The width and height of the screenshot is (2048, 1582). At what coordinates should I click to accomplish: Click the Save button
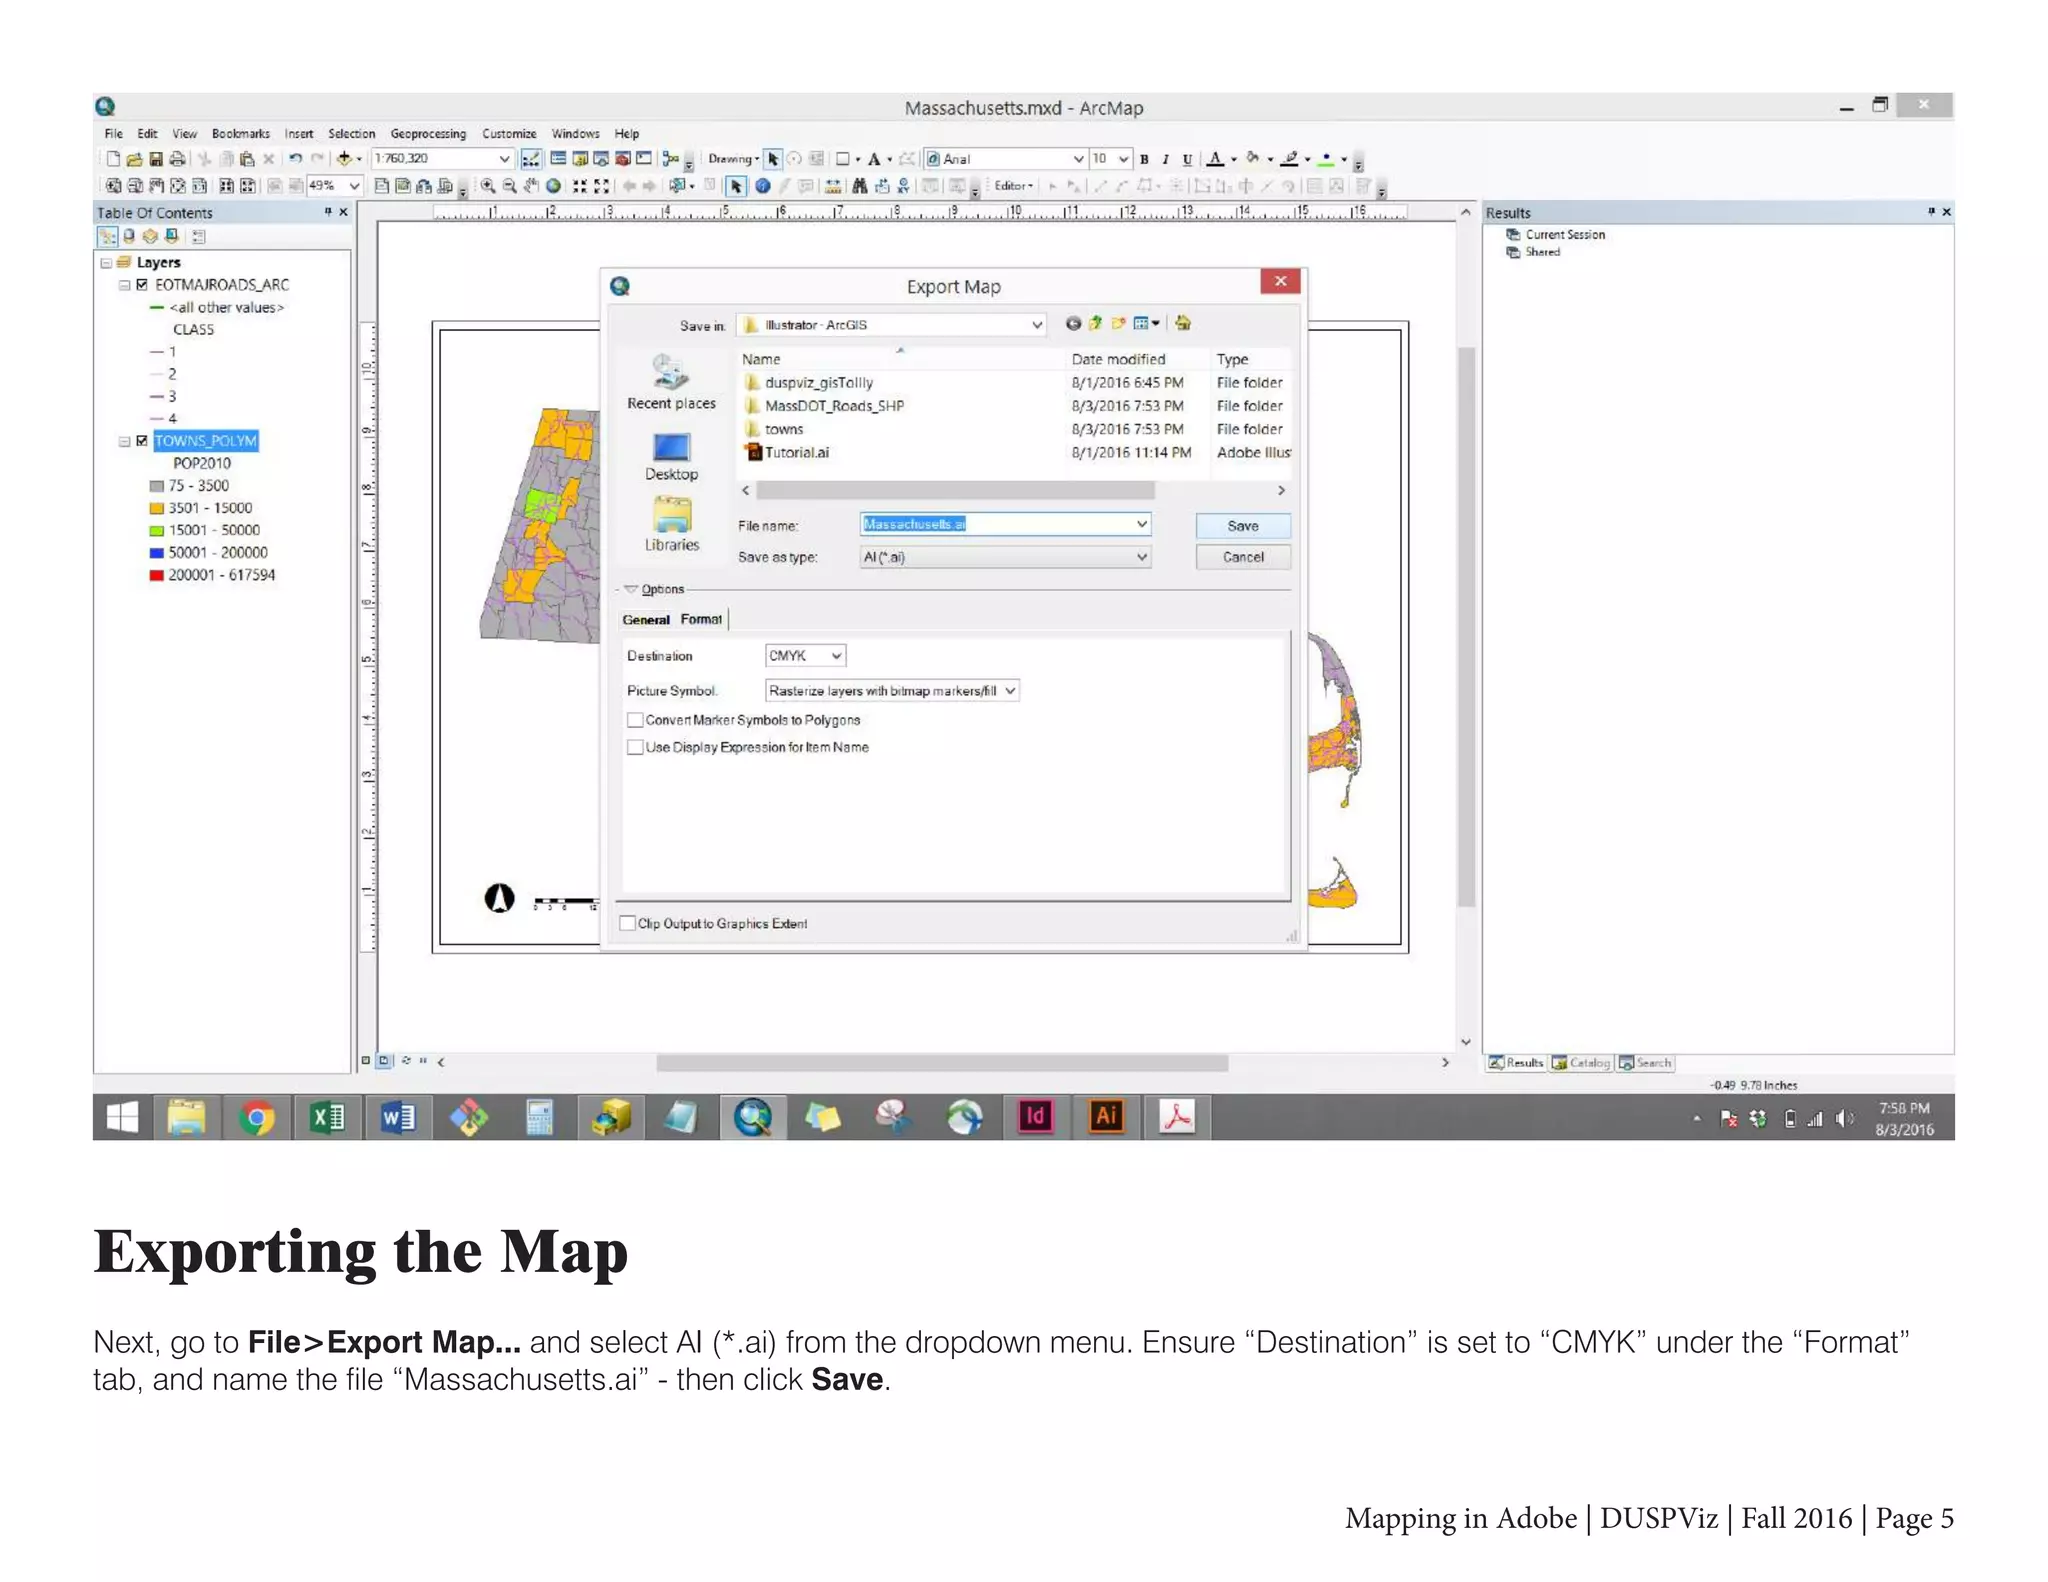pyautogui.click(x=1243, y=526)
